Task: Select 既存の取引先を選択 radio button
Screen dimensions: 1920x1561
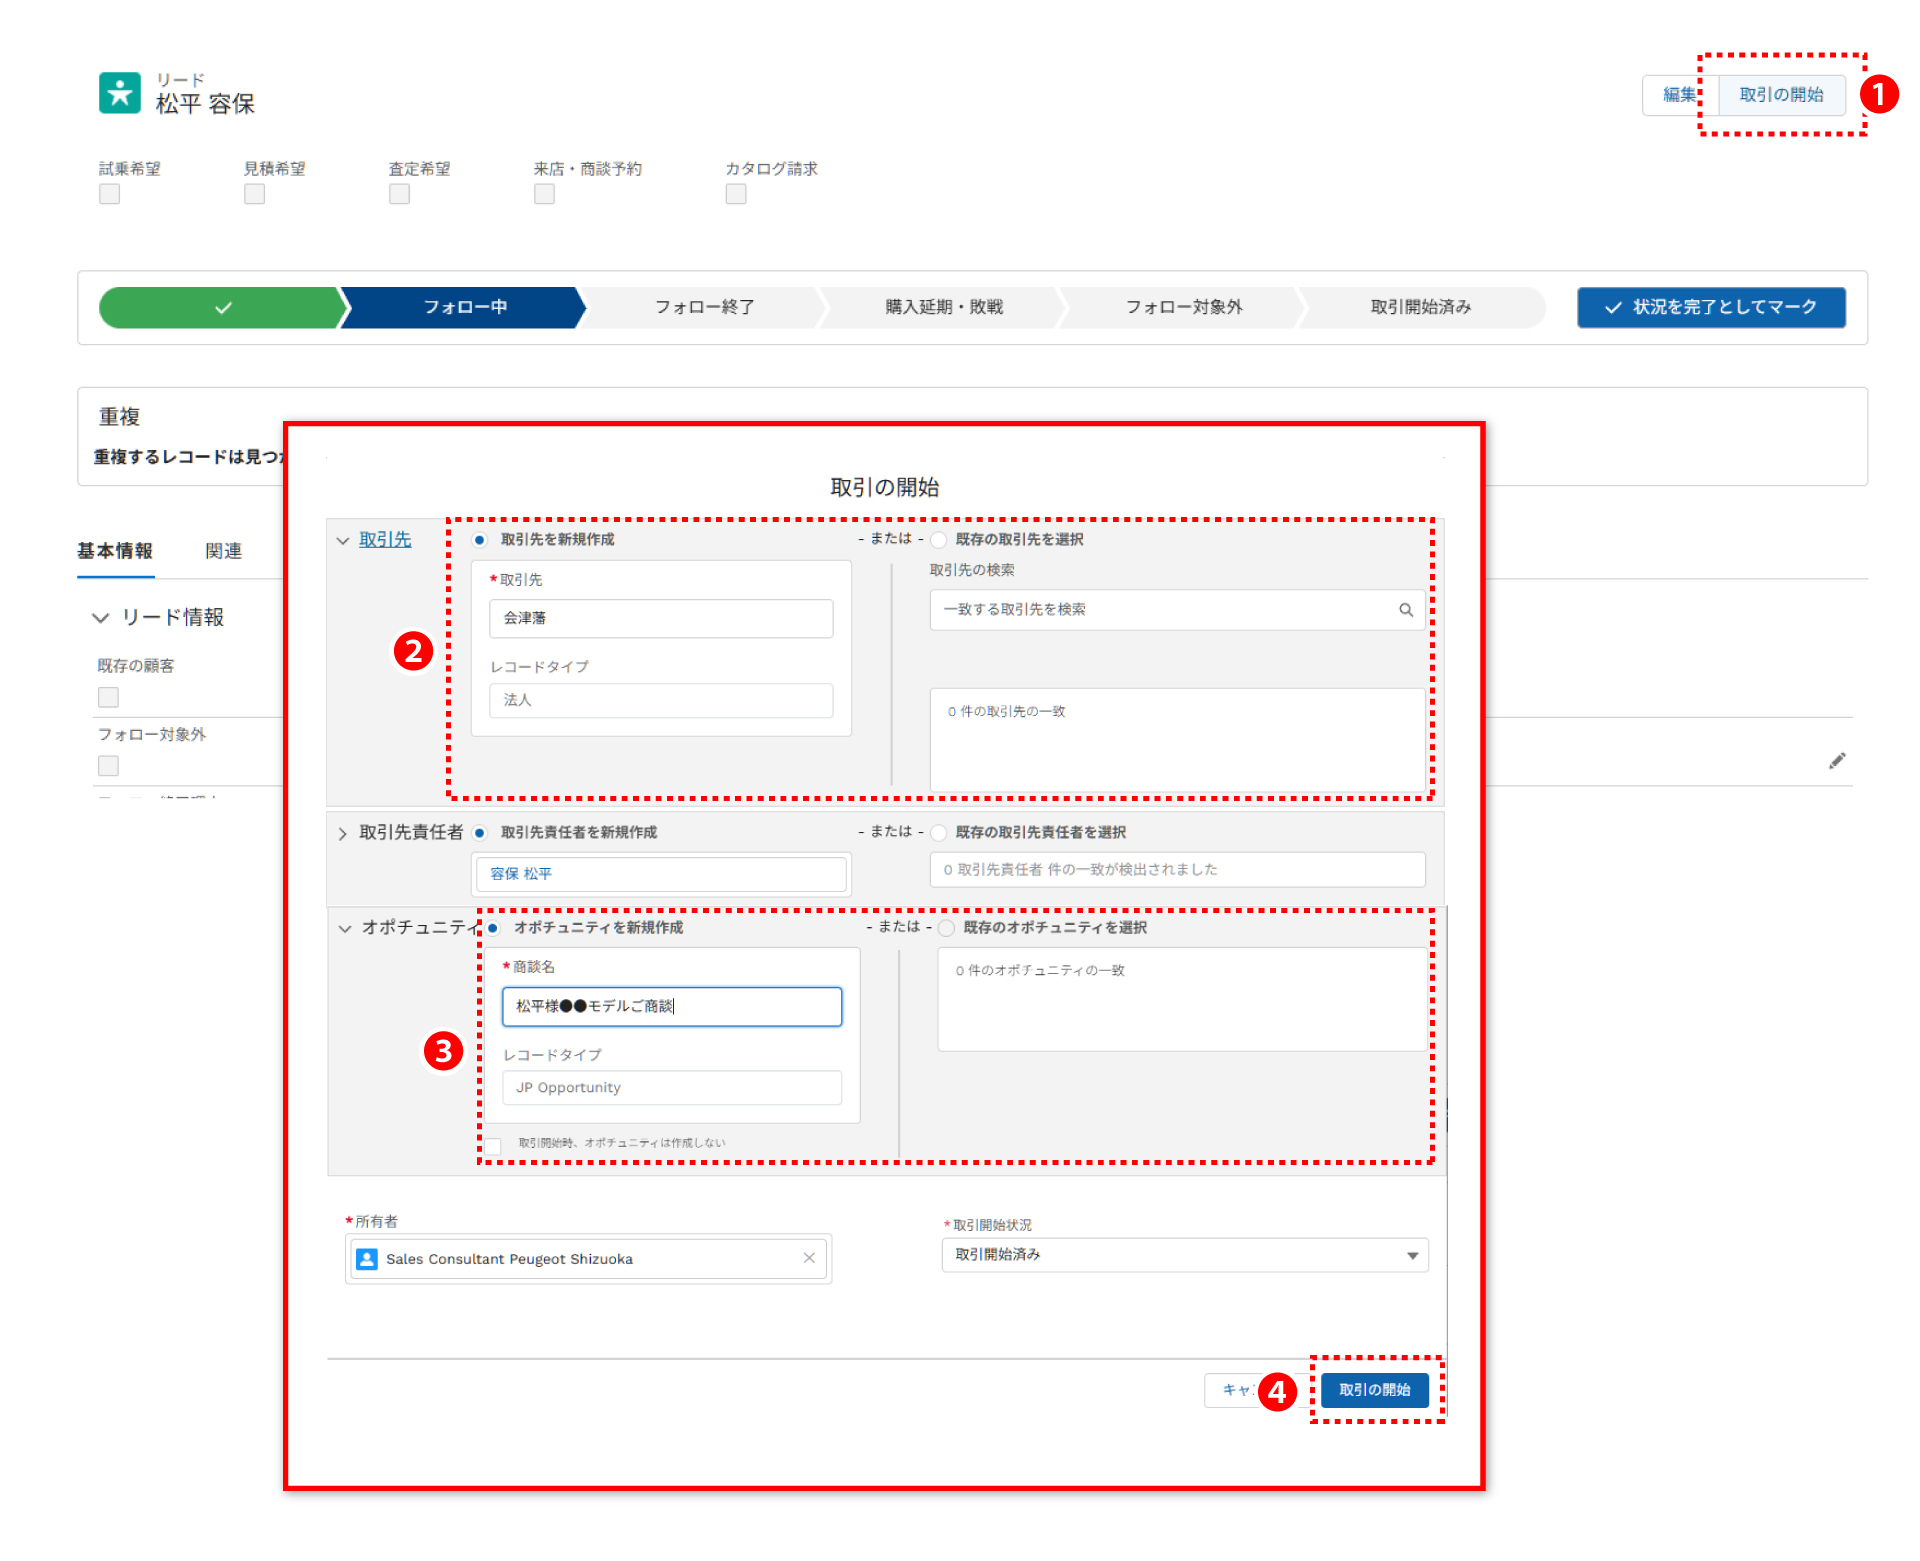Action: 939,540
